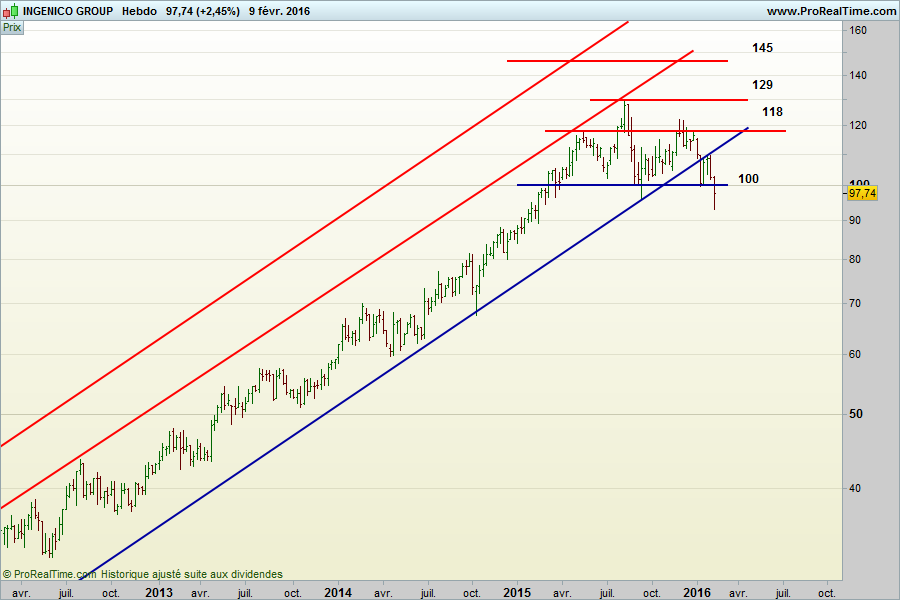Click the 97,74 (+2,45%) quote in header
This screenshot has width=900, height=600.
pos(202,11)
